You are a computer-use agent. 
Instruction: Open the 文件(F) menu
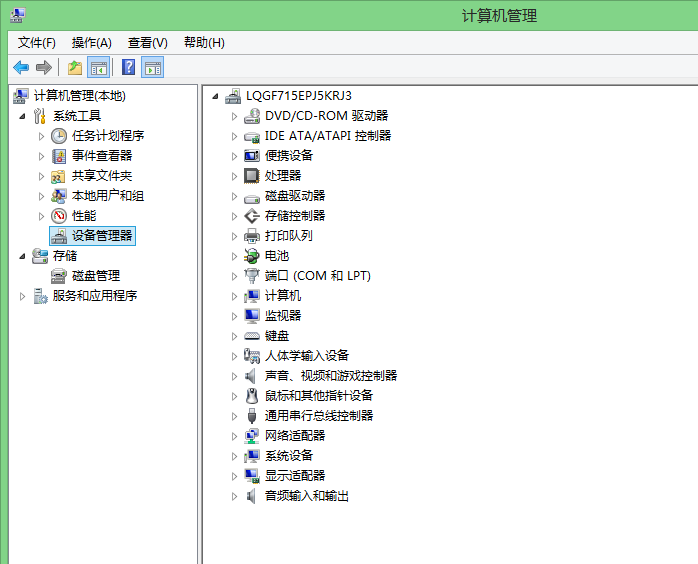click(x=37, y=42)
